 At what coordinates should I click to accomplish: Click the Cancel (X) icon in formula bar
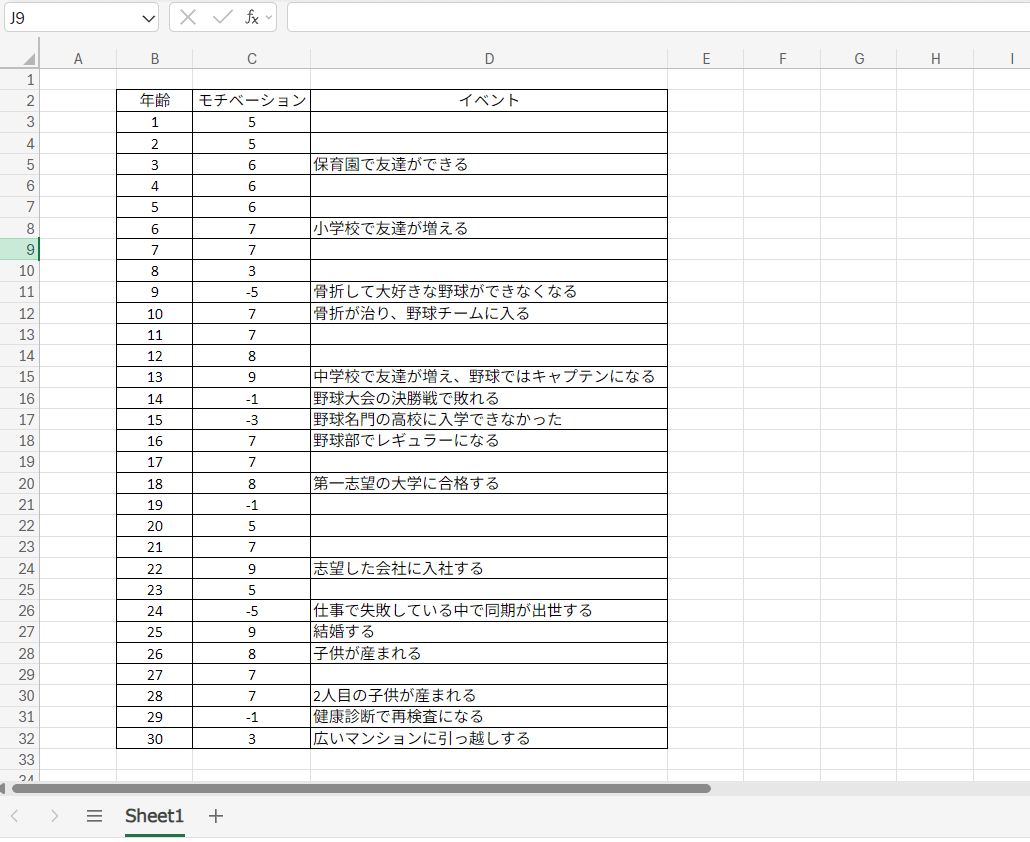[188, 17]
